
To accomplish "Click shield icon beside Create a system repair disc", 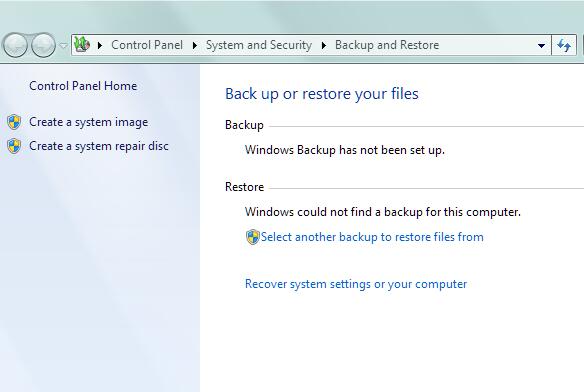I will tap(14, 146).
